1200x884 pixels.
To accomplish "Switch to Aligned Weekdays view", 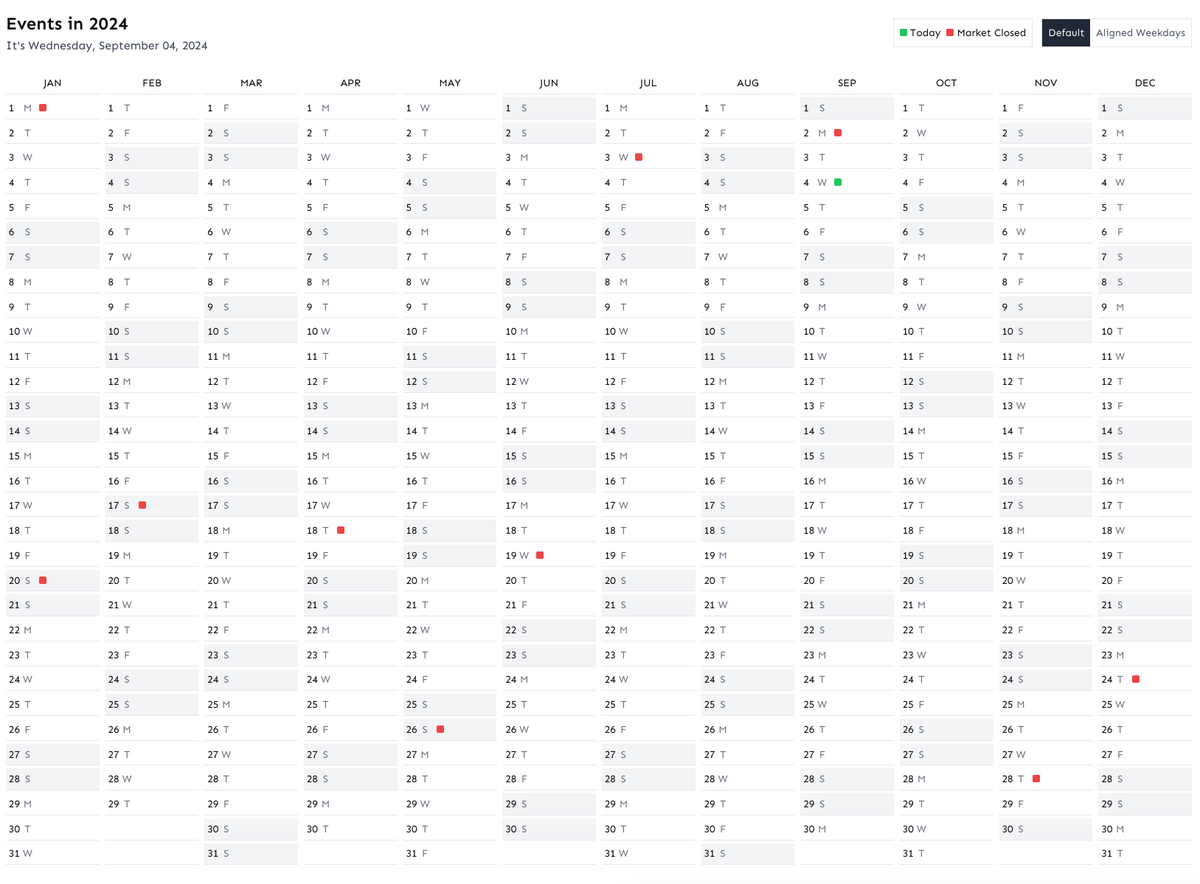I will (x=1140, y=33).
